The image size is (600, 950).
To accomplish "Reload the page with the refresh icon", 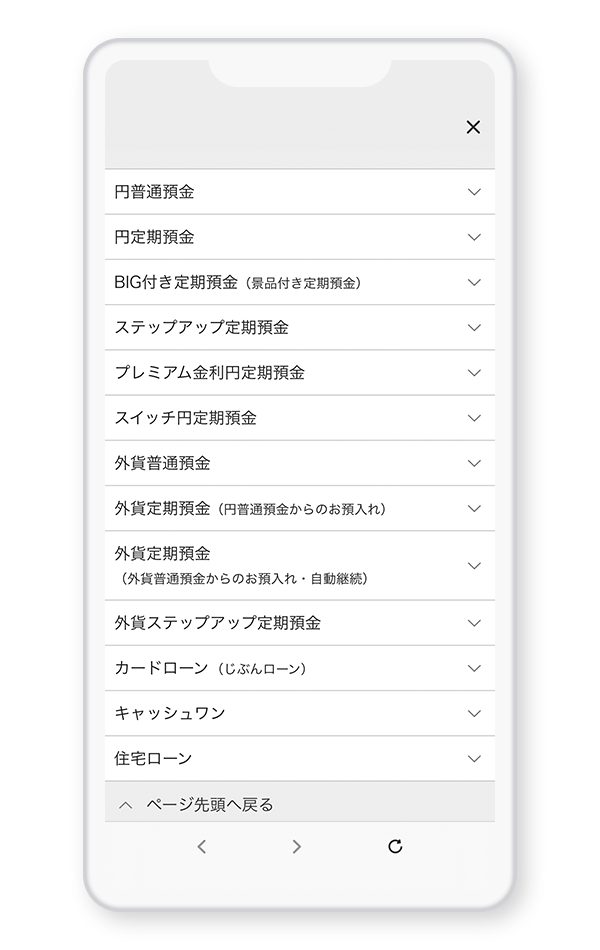I will pyautogui.click(x=395, y=847).
